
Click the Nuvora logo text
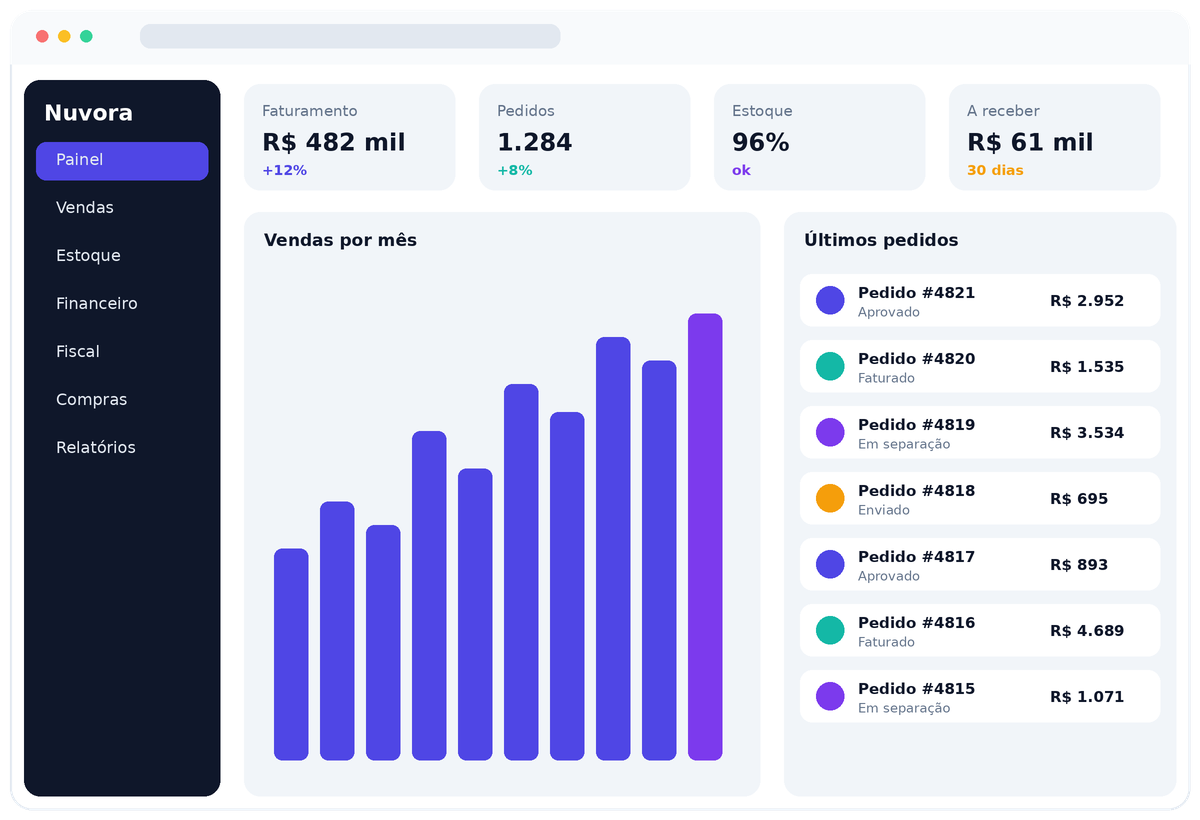pos(88,113)
